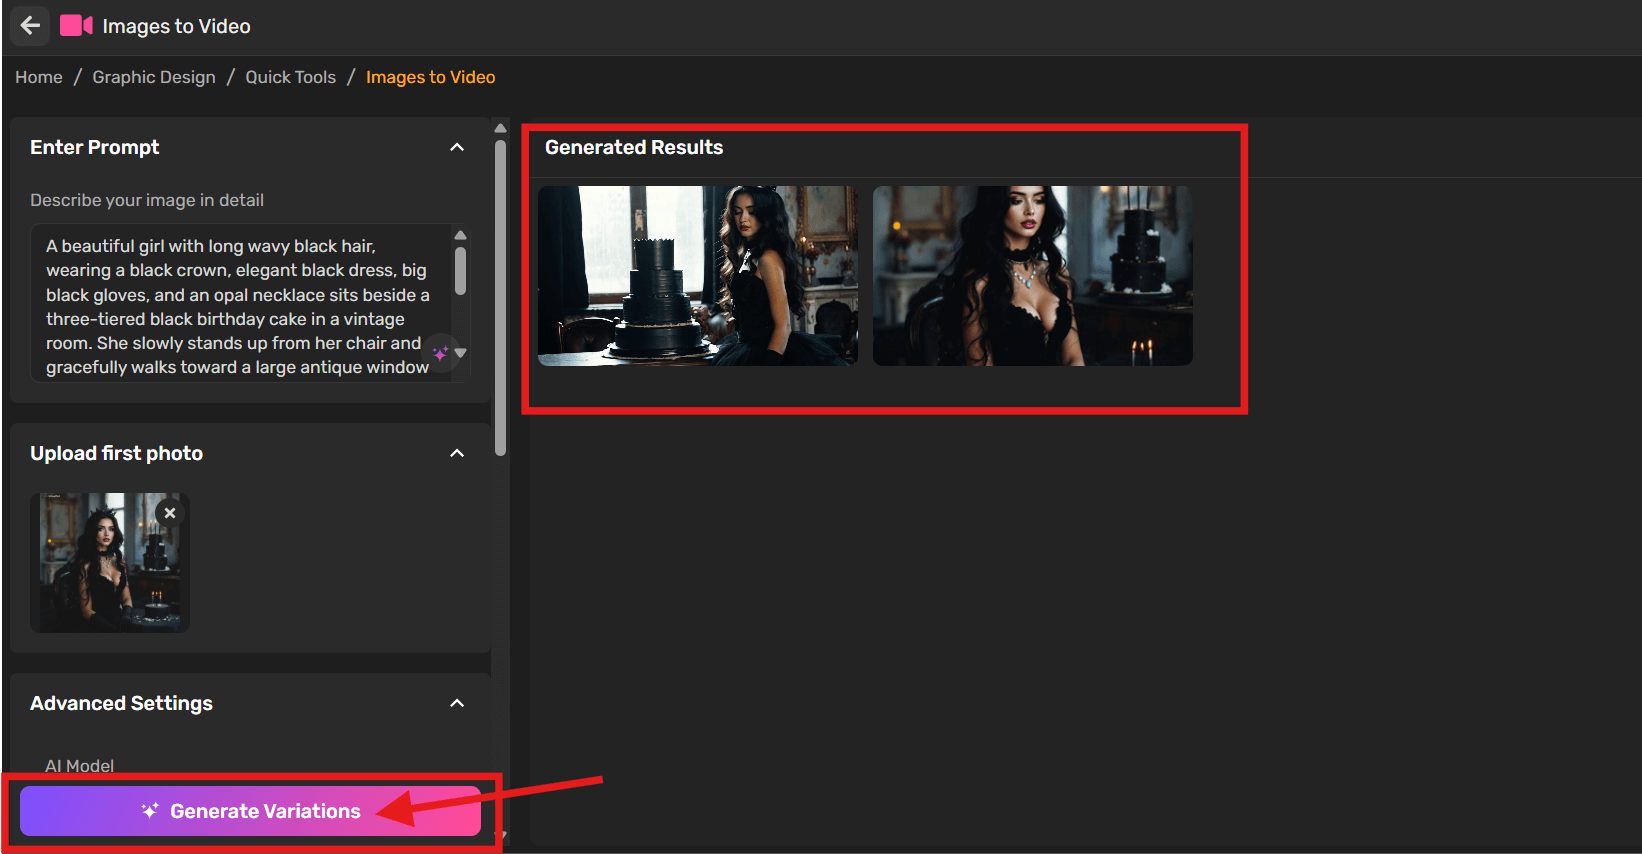Open second generated result with woman close-up
The height and width of the screenshot is (854, 1642).
(1033, 276)
